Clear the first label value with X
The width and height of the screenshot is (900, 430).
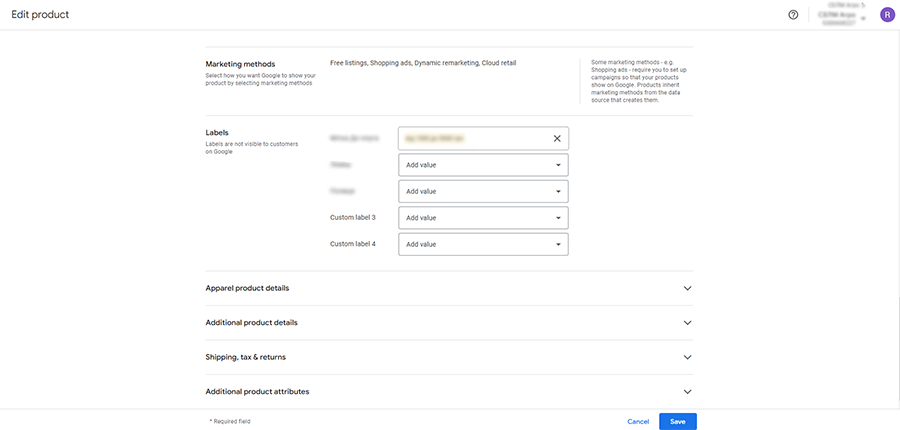[557, 138]
